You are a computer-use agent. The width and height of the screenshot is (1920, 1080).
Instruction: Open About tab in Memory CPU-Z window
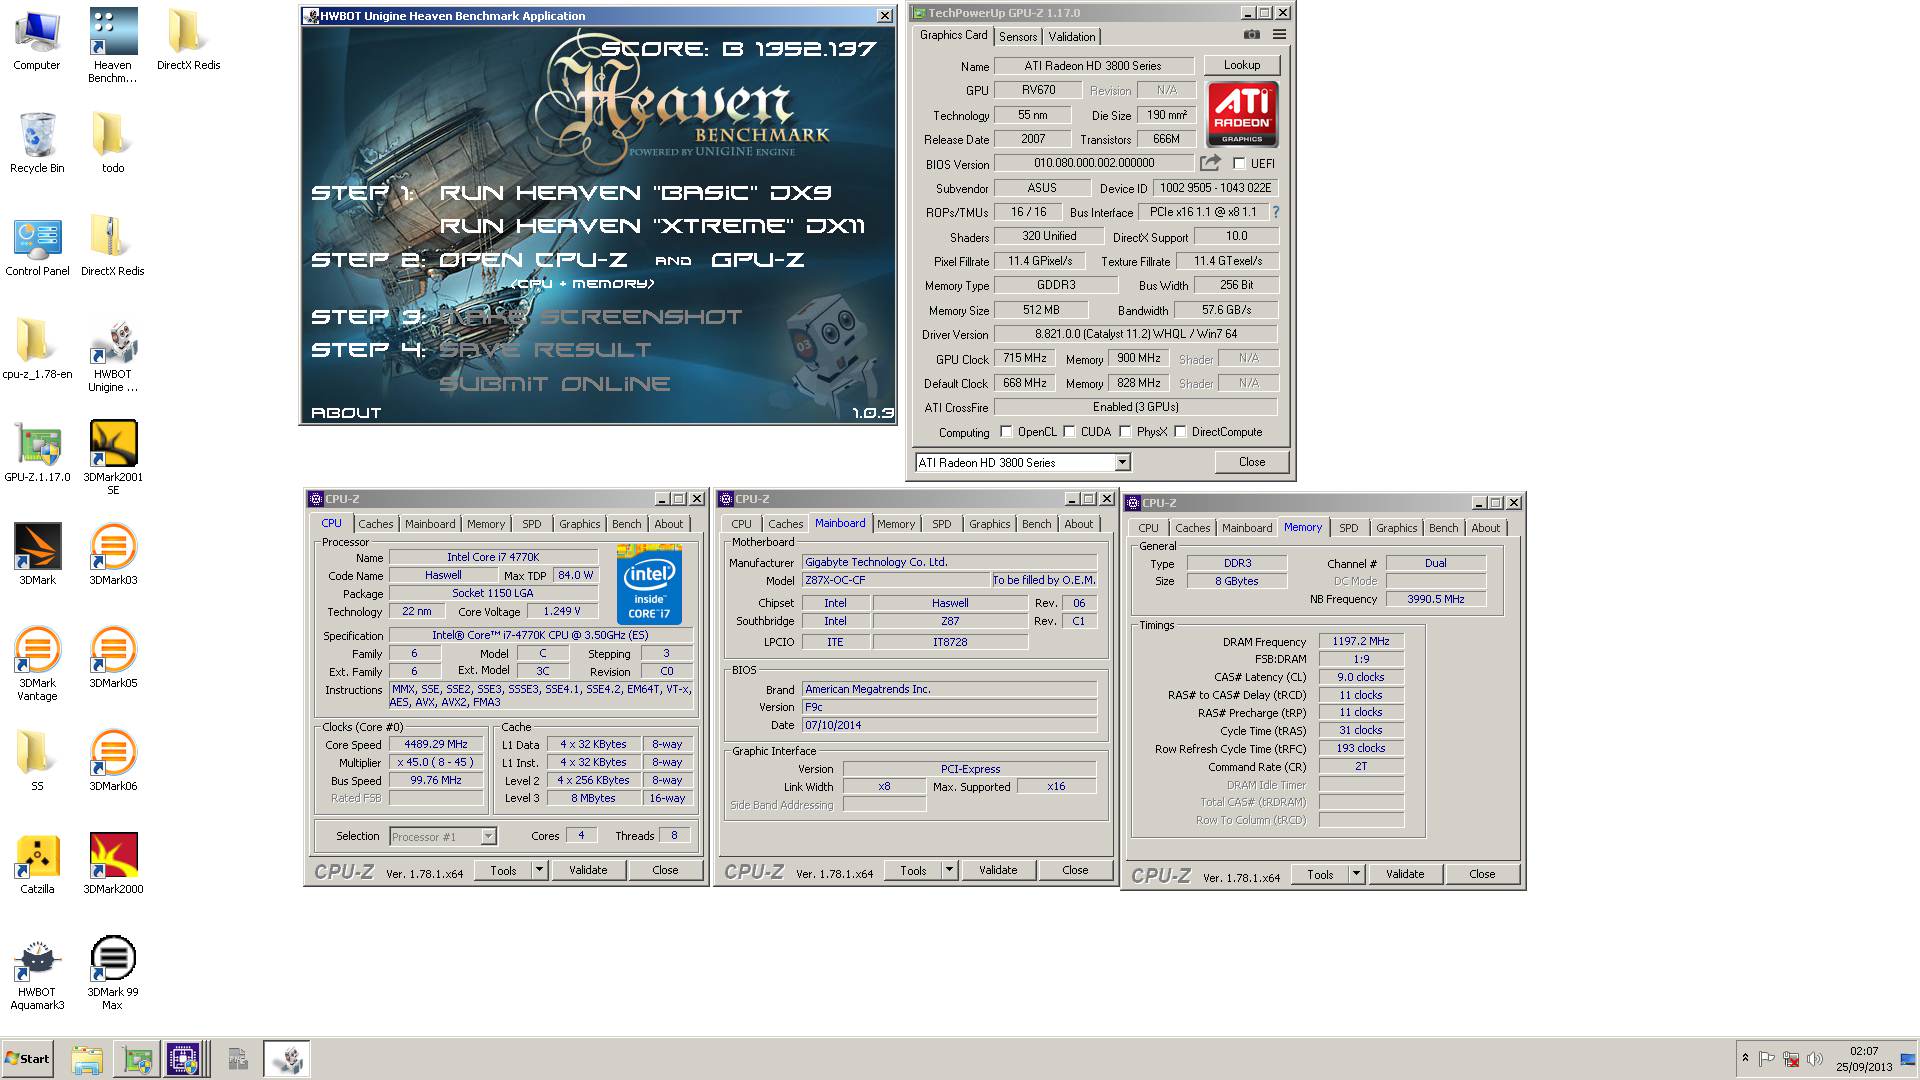point(1485,528)
